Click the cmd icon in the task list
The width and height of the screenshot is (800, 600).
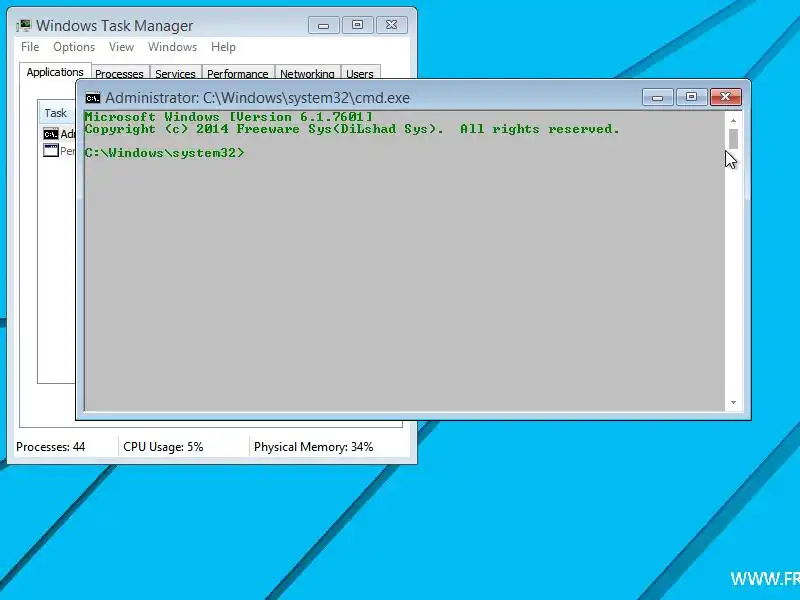coord(51,134)
